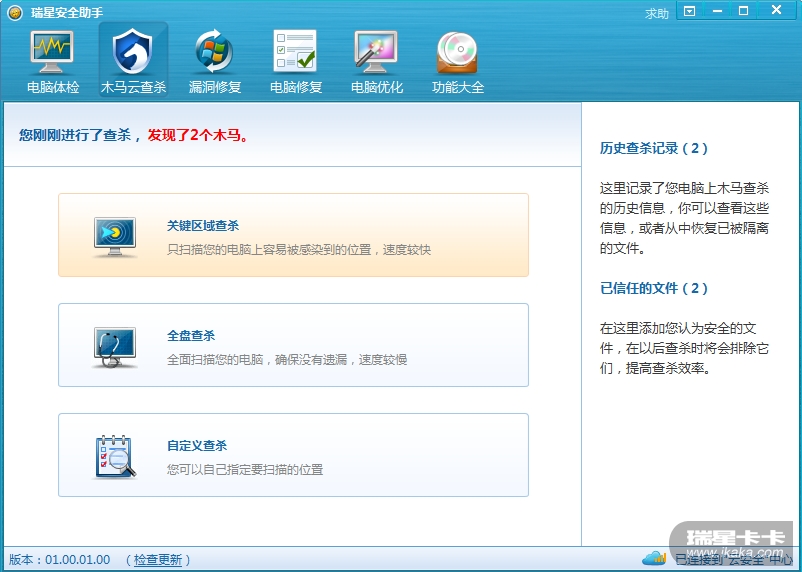Viewport: 802px width, 572px height.
Task: Open 功能大全 disc icon
Action: pos(457,50)
